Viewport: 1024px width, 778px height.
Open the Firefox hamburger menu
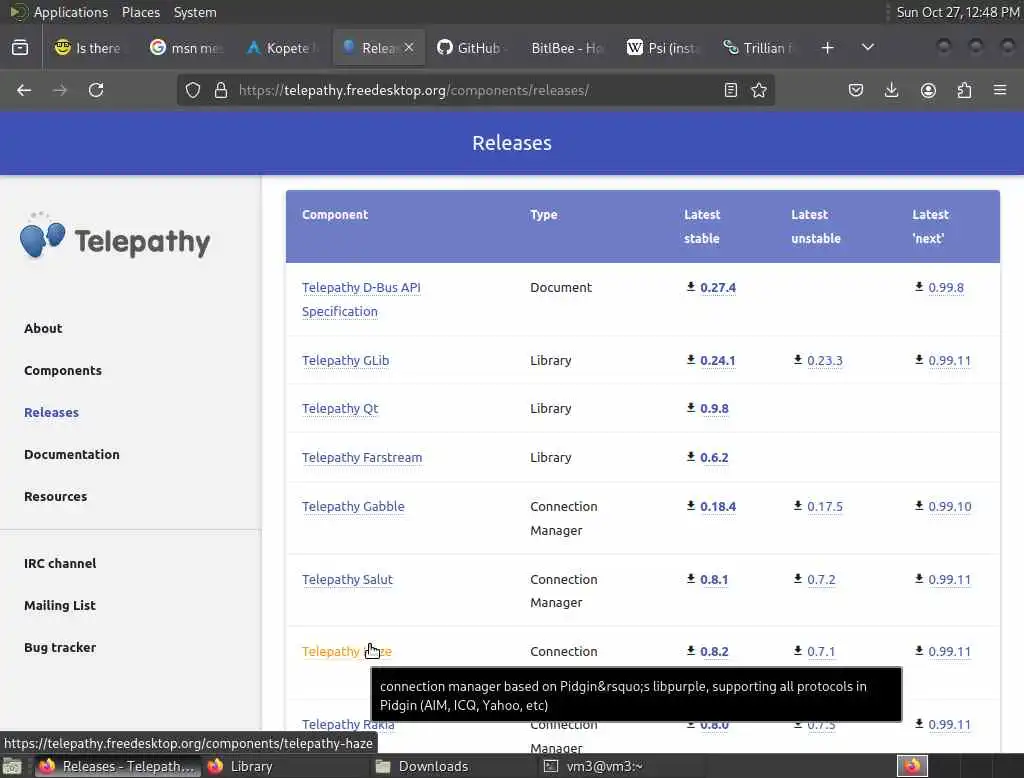coord(1000,90)
